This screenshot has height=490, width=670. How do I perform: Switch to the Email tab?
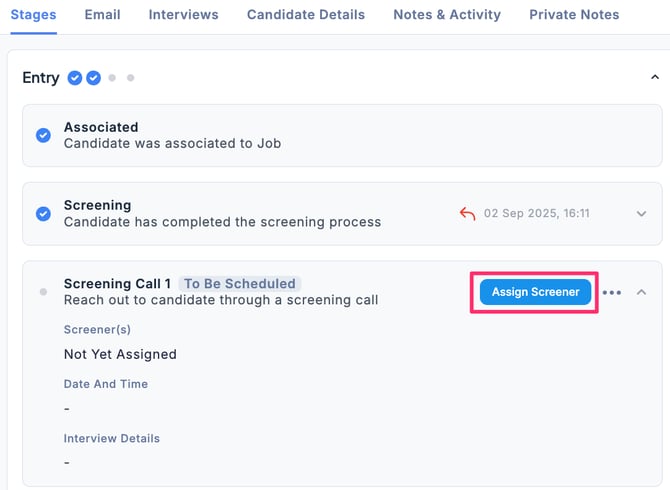click(102, 15)
